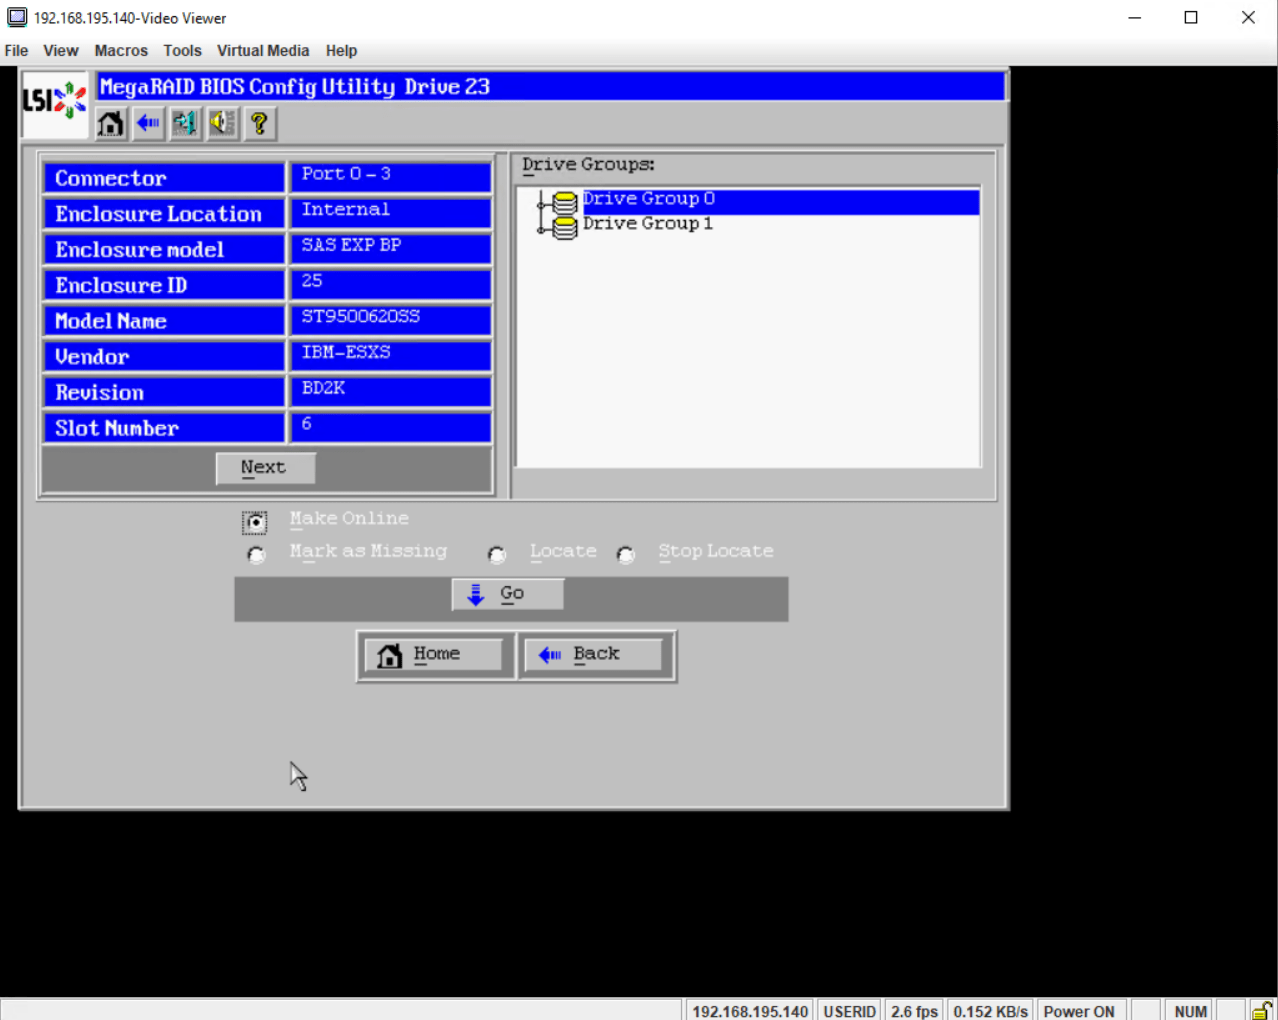This screenshot has width=1278, height=1020.
Task: Select the Stop Locate radio option
Action: click(x=625, y=553)
